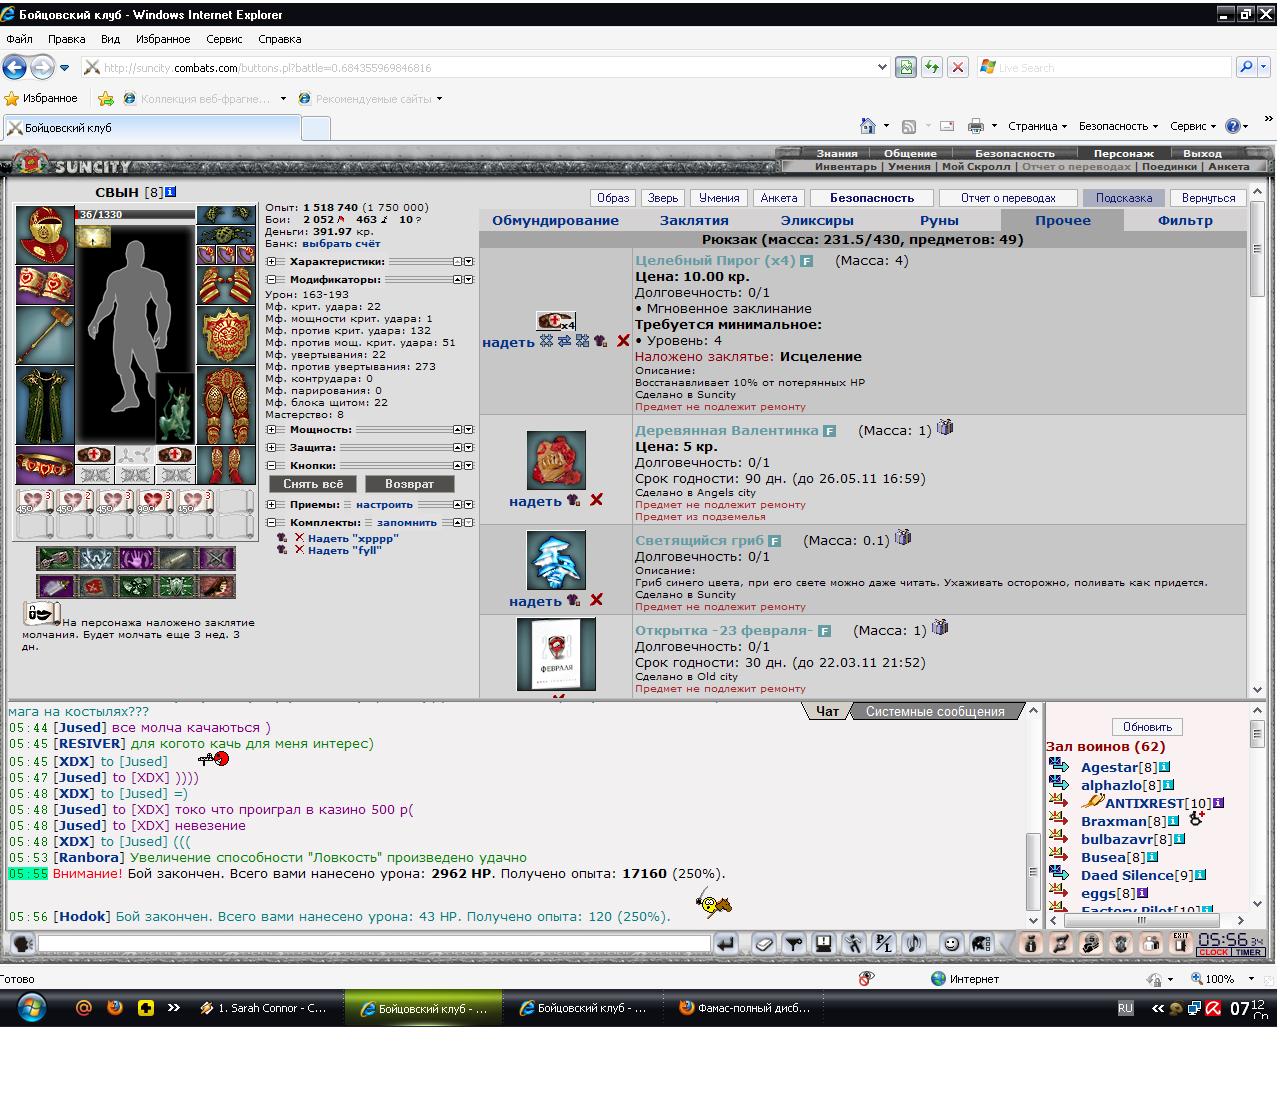Viewport: 1280px width, 1116px height.
Task: Collapse the Кнопки section
Action: [270, 466]
